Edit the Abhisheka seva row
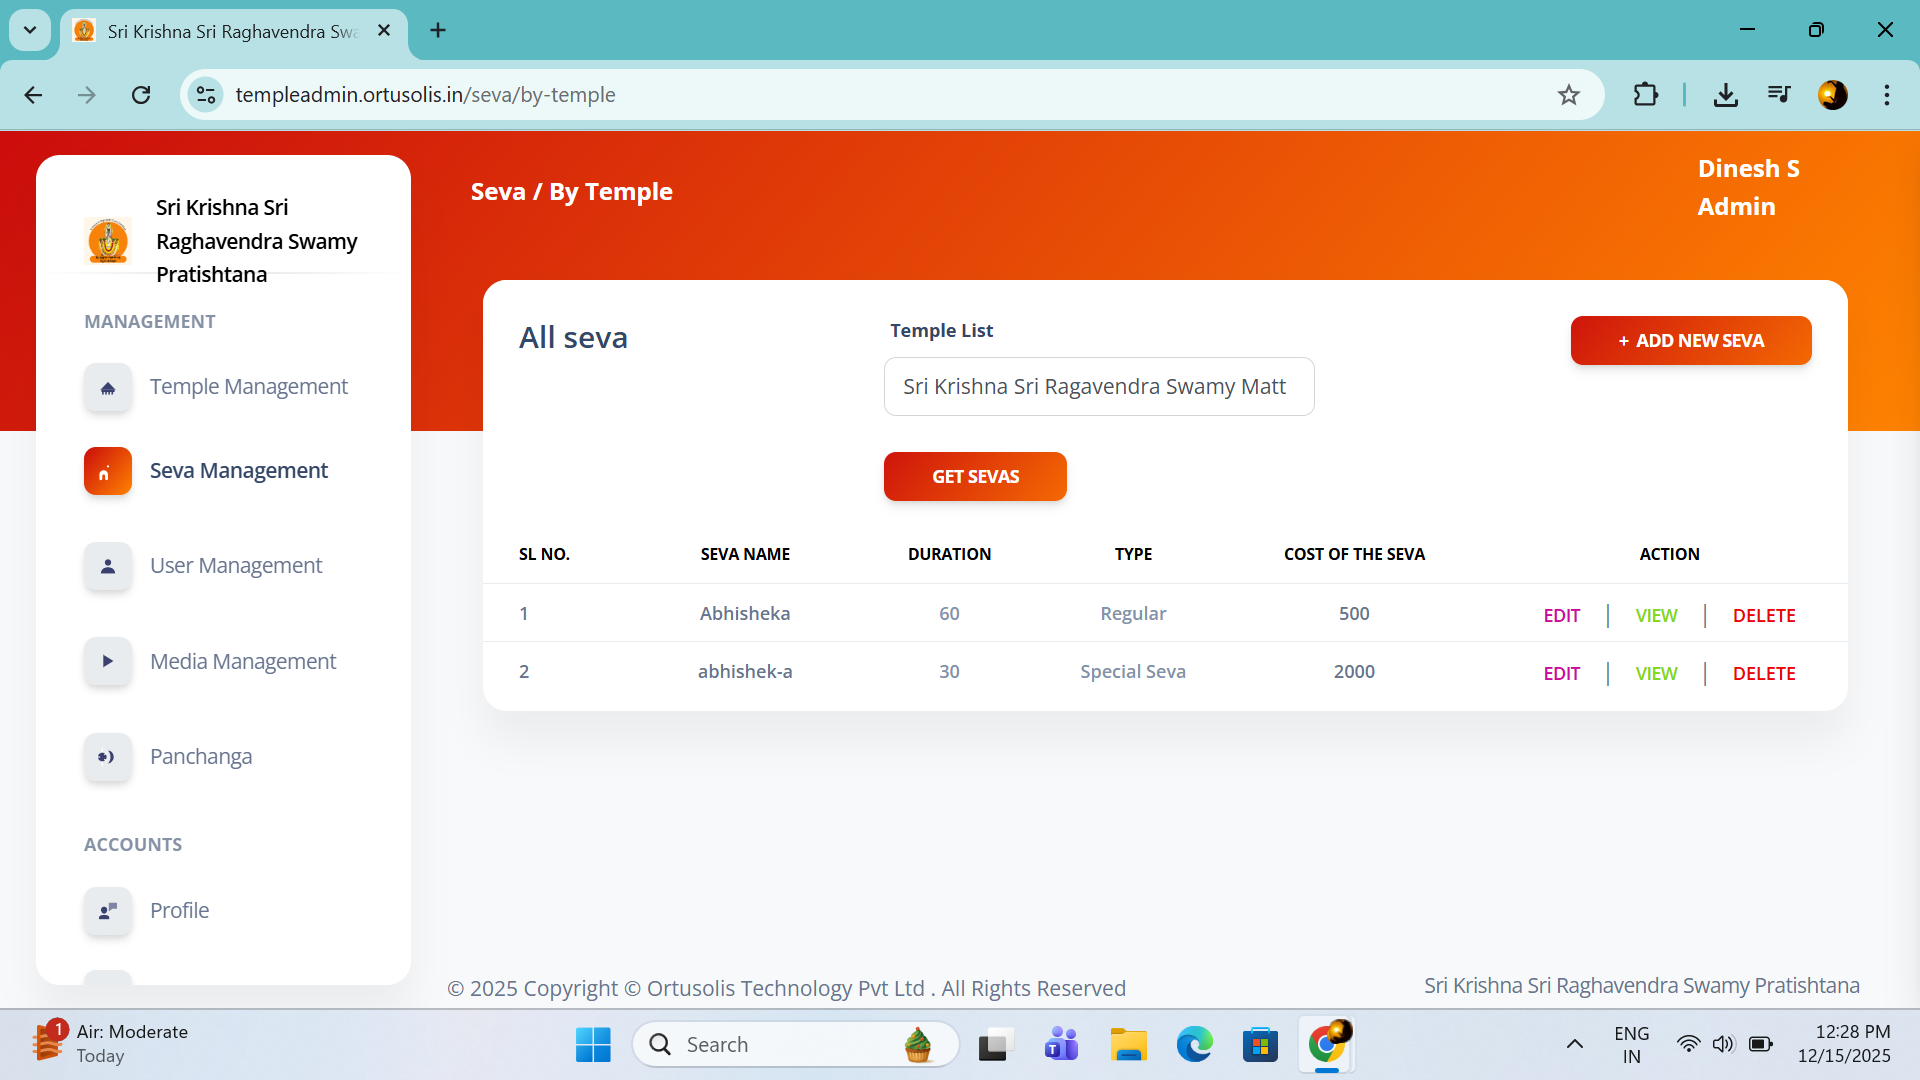This screenshot has height=1080, width=1920. (x=1561, y=616)
